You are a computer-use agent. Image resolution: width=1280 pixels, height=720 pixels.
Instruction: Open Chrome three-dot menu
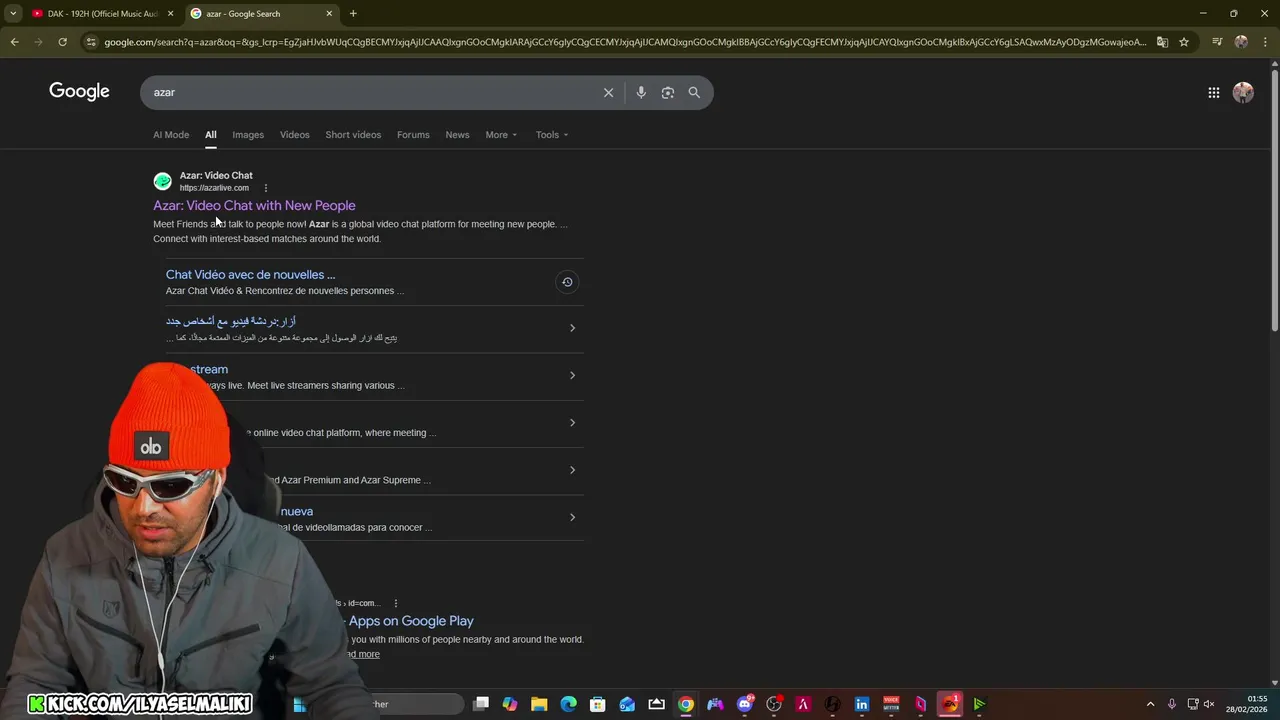tap(1264, 42)
